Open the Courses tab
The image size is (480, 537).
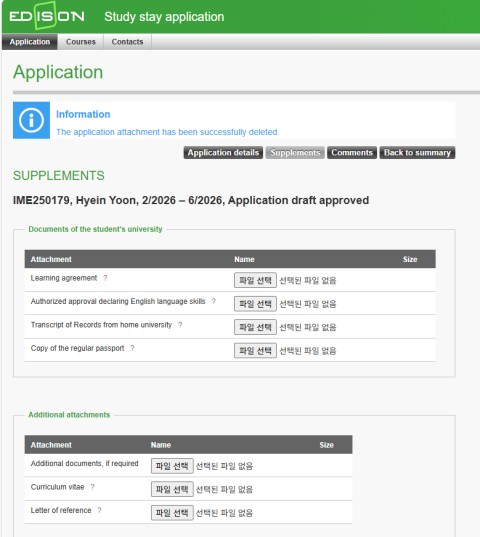(x=81, y=42)
